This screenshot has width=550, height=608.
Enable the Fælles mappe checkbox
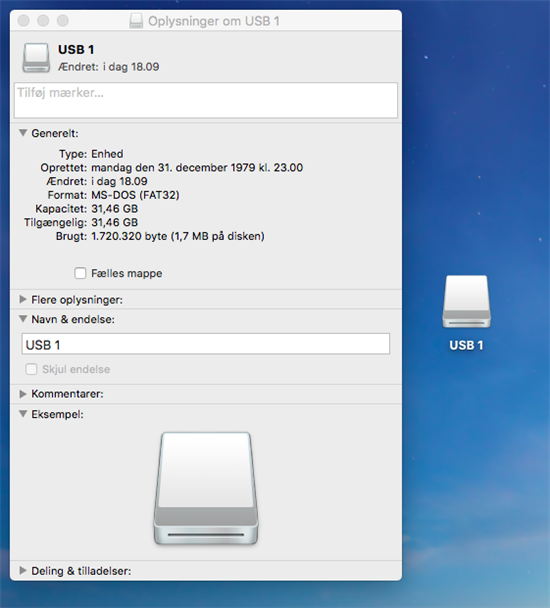pos(80,273)
